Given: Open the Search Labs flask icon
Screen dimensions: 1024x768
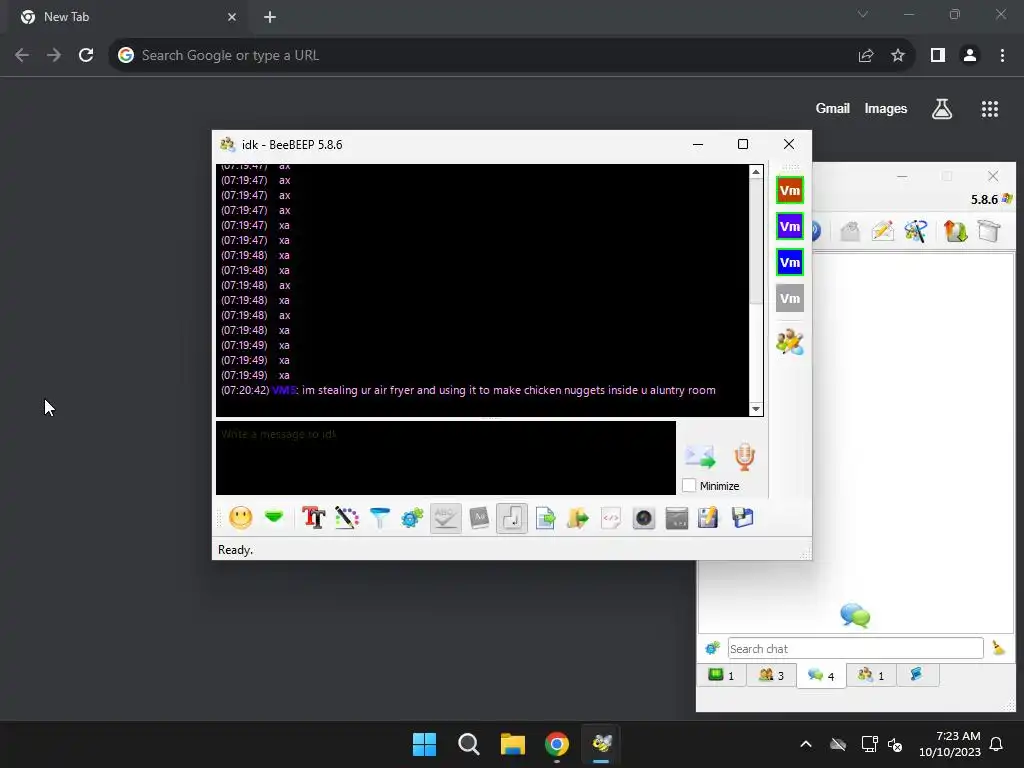Looking at the screenshot, I should (942, 109).
